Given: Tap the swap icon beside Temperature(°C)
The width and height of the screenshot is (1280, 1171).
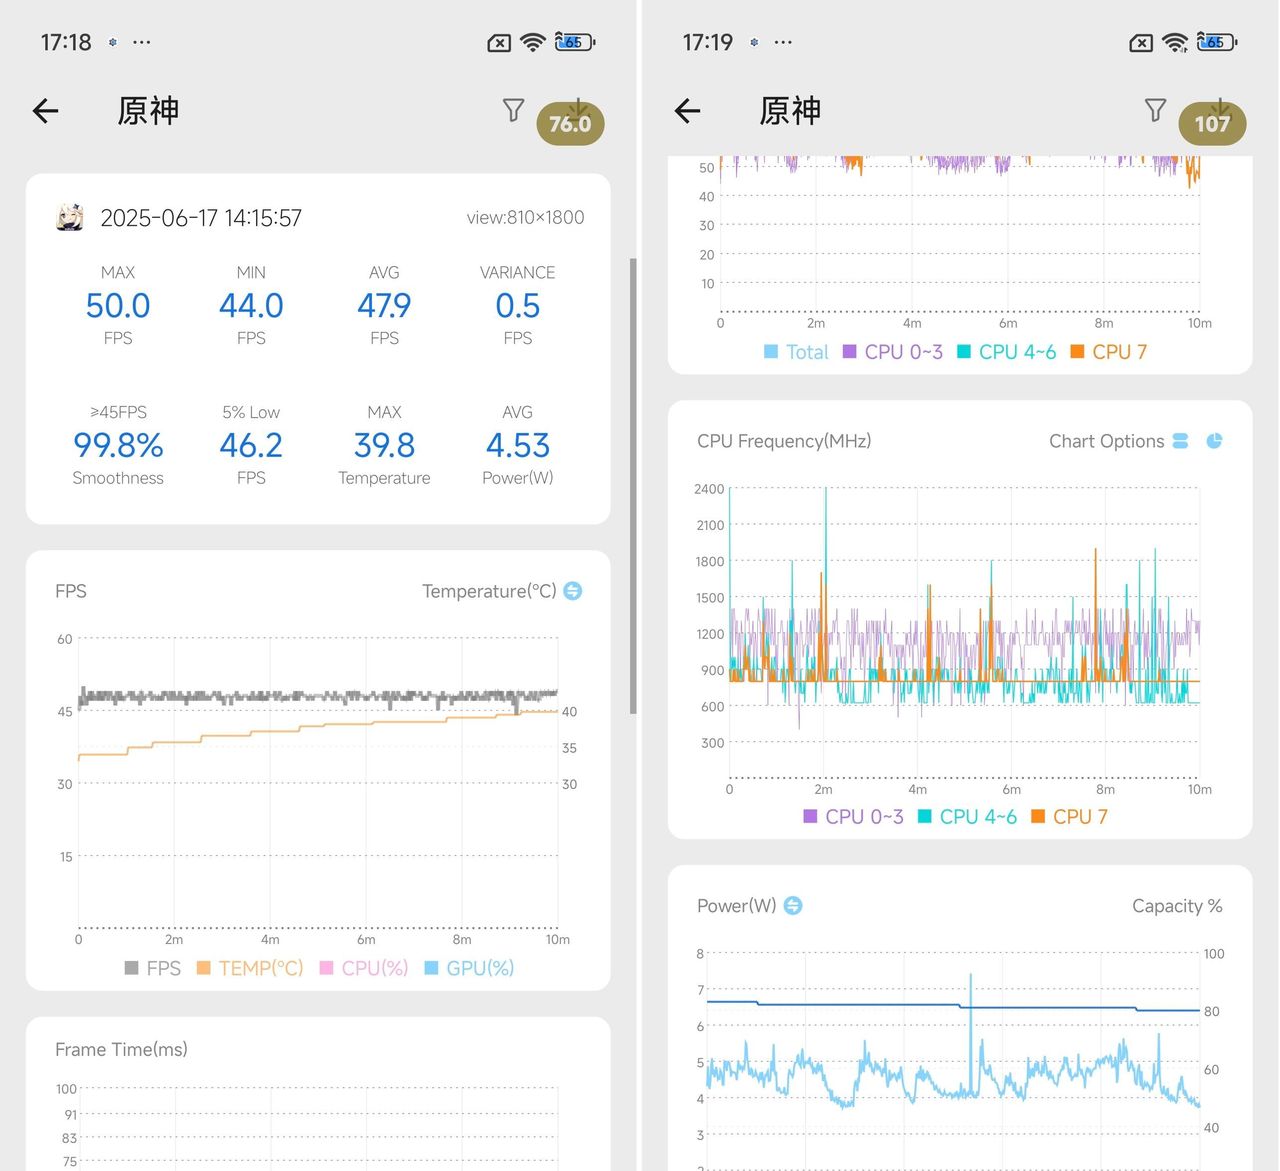Looking at the screenshot, I should (x=572, y=591).
